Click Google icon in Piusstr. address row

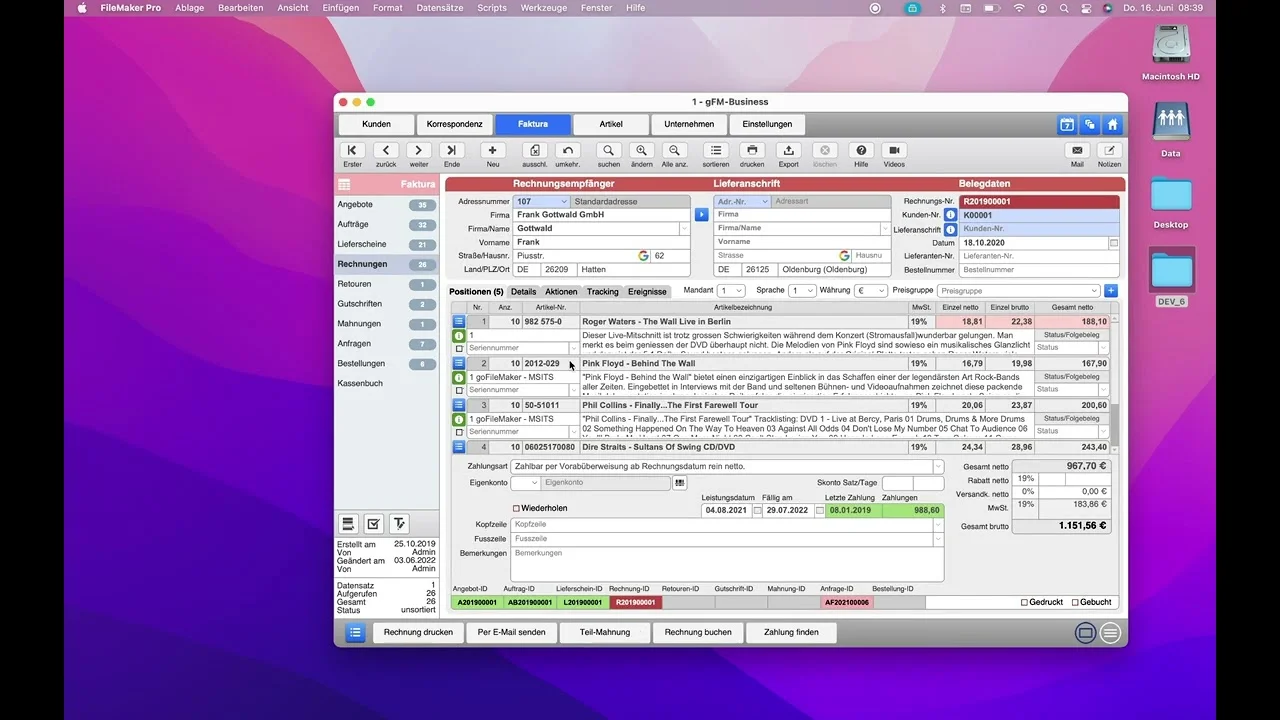[x=644, y=256]
